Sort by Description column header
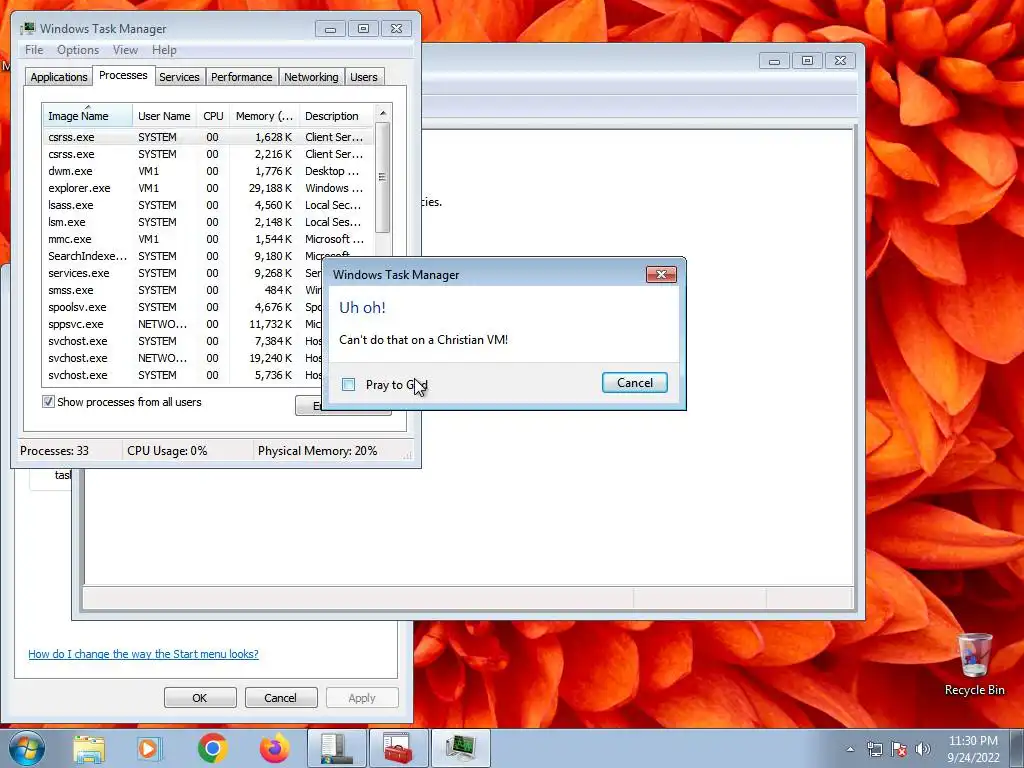This screenshot has height=768, width=1024. click(x=336, y=116)
